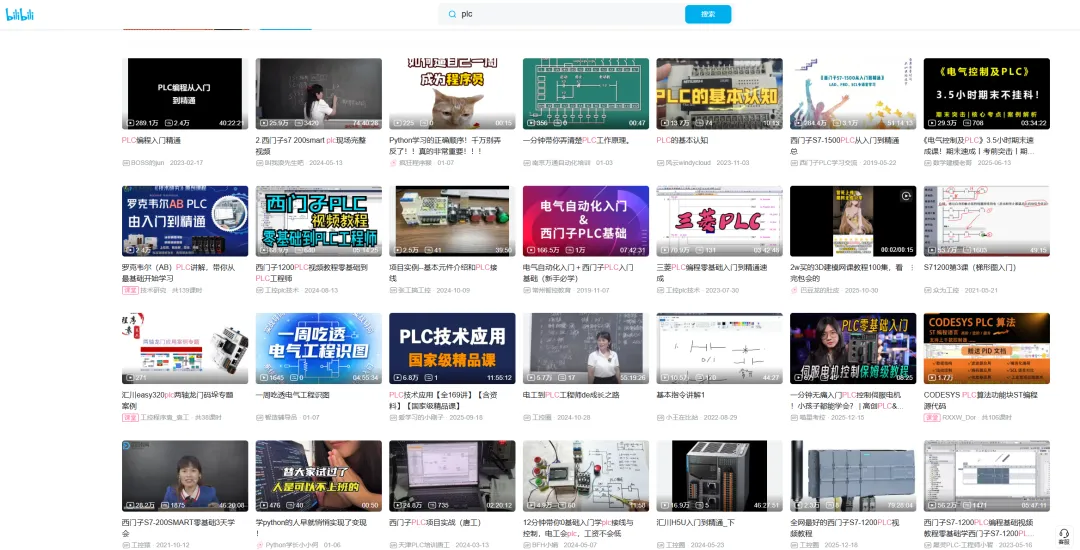
Task: Open the 电气控制及PLC 3.5小时 thumbnail
Action: [x=987, y=94]
